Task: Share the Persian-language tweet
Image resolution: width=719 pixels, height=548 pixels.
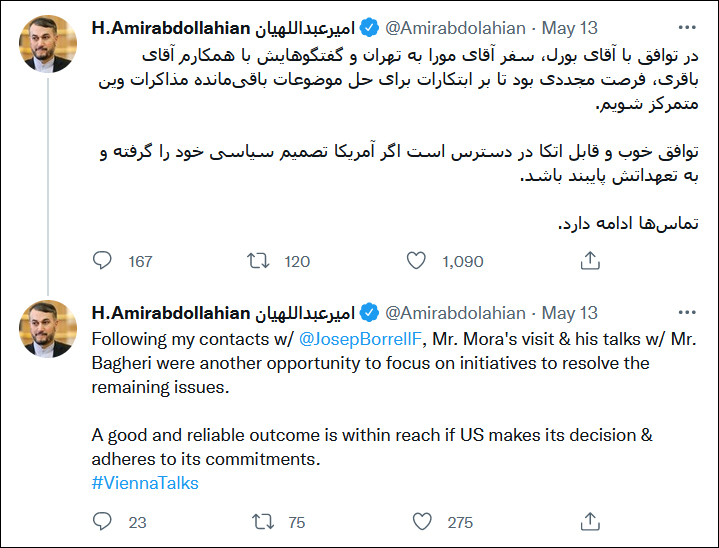Action: point(590,261)
